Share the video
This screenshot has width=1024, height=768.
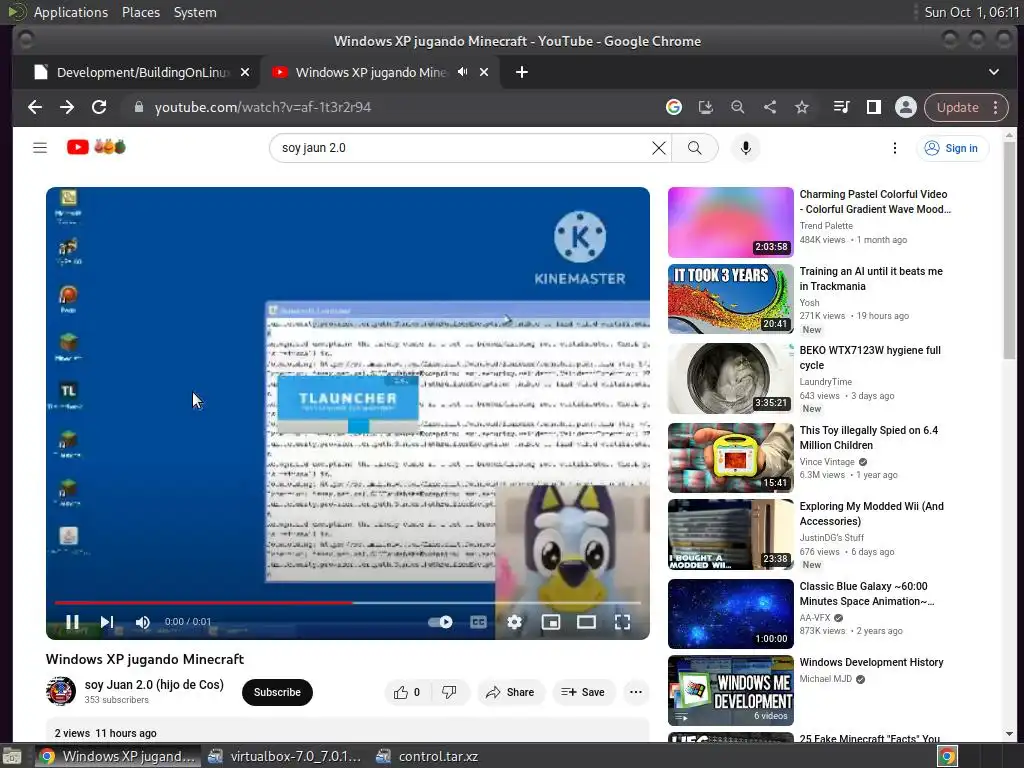pyautogui.click(x=510, y=692)
